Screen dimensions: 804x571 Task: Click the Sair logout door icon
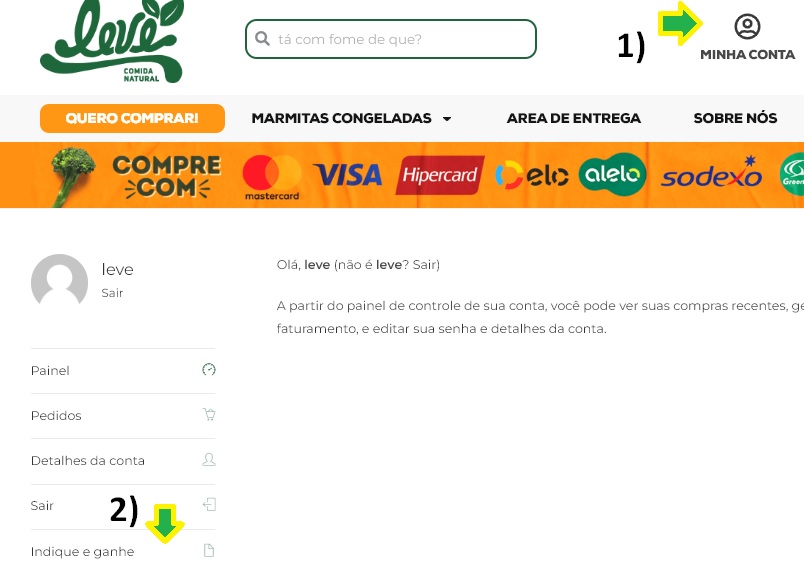click(x=209, y=505)
